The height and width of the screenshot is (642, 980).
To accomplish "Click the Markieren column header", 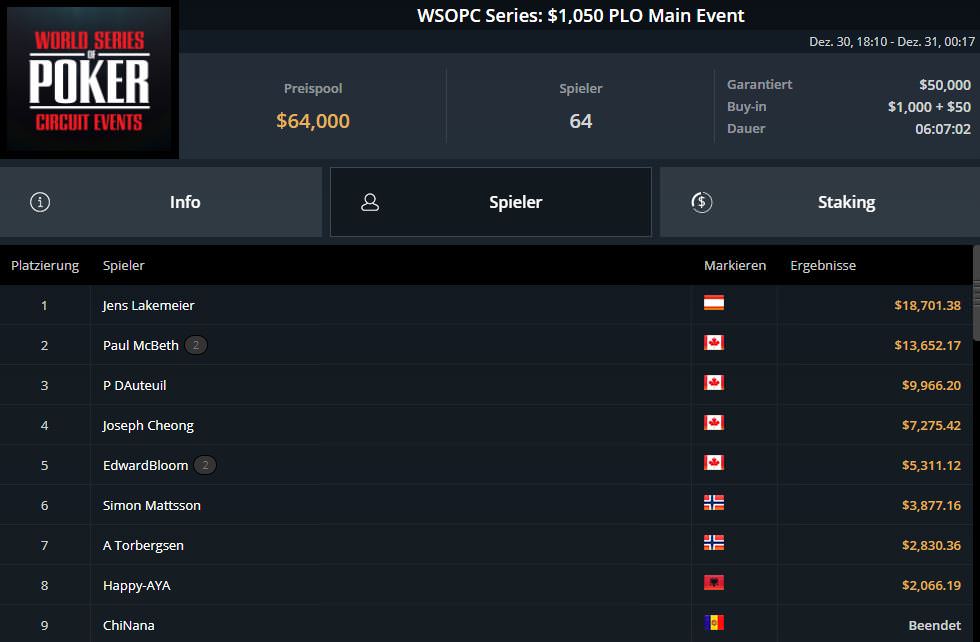I will point(735,265).
